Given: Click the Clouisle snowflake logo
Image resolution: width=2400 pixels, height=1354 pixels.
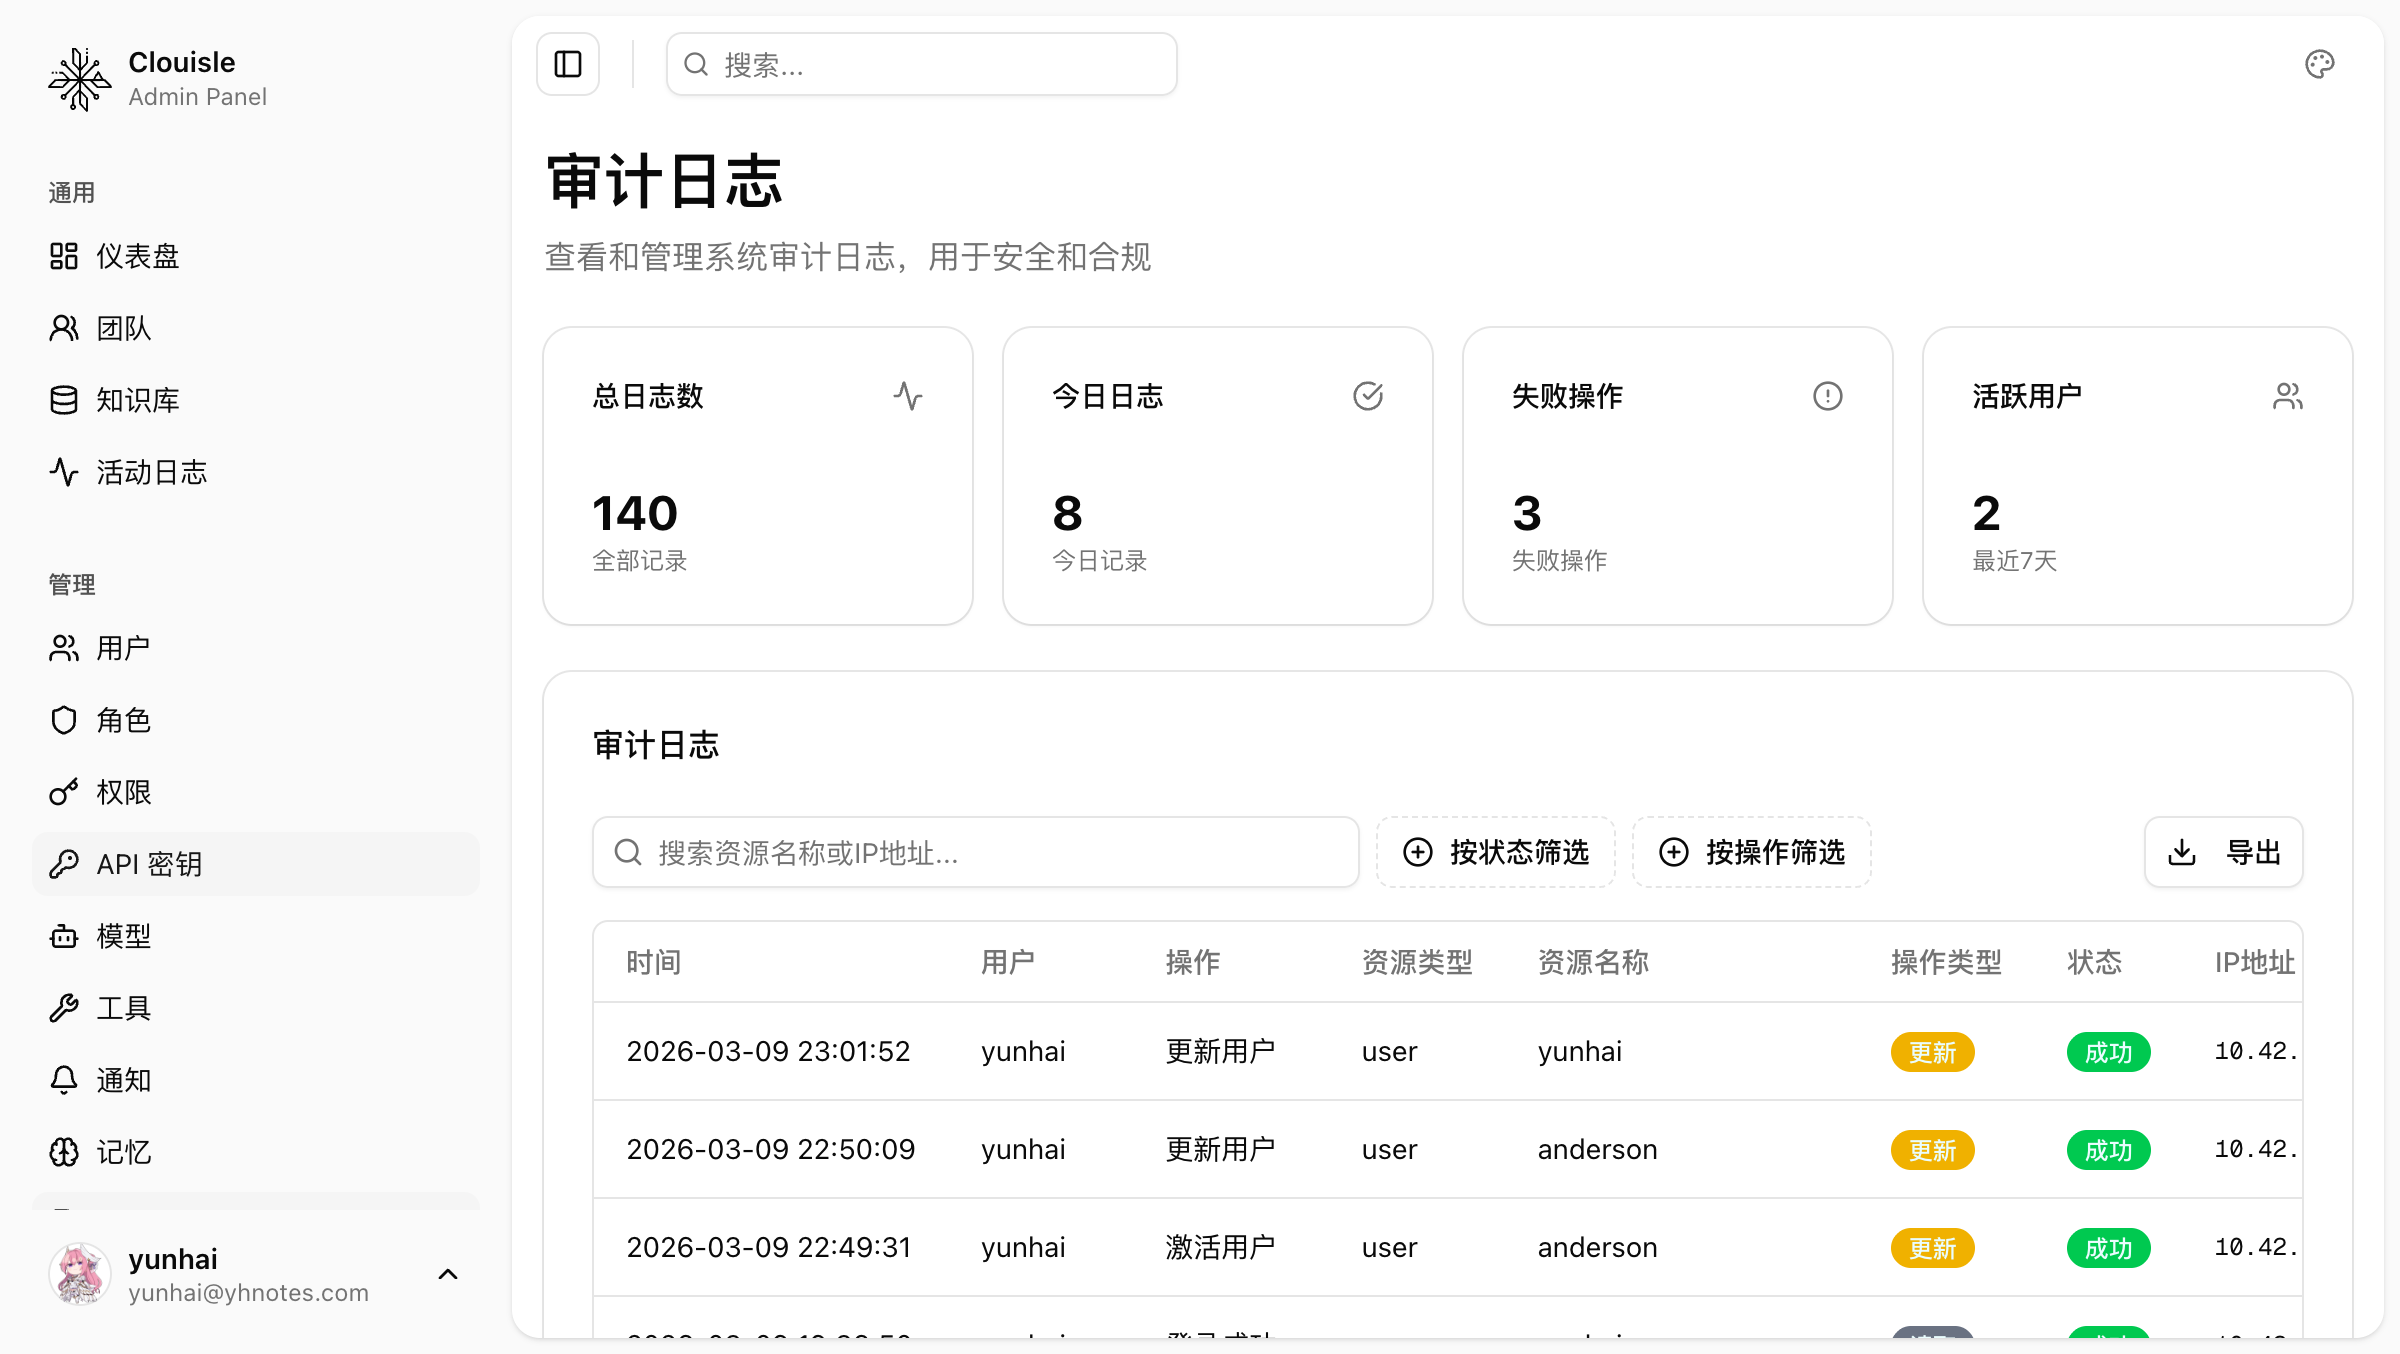Looking at the screenshot, I should point(80,79).
